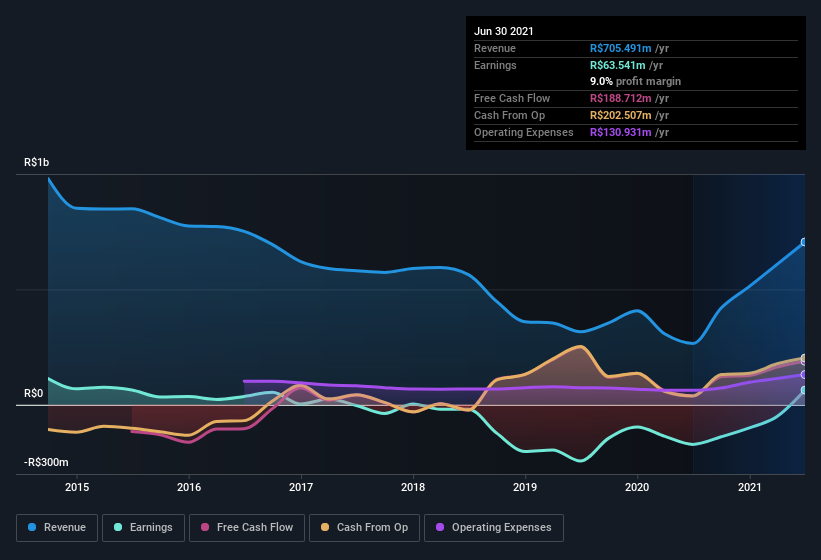Click the R$202.507m cash from op value
This screenshot has width=821, height=560.
pyautogui.click(x=620, y=115)
